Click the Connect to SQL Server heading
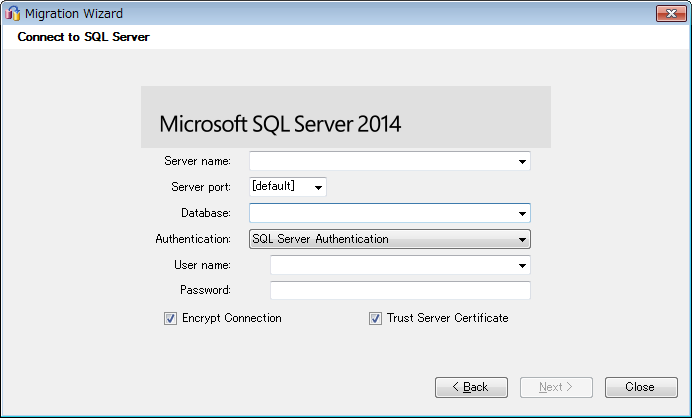 (x=83, y=37)
